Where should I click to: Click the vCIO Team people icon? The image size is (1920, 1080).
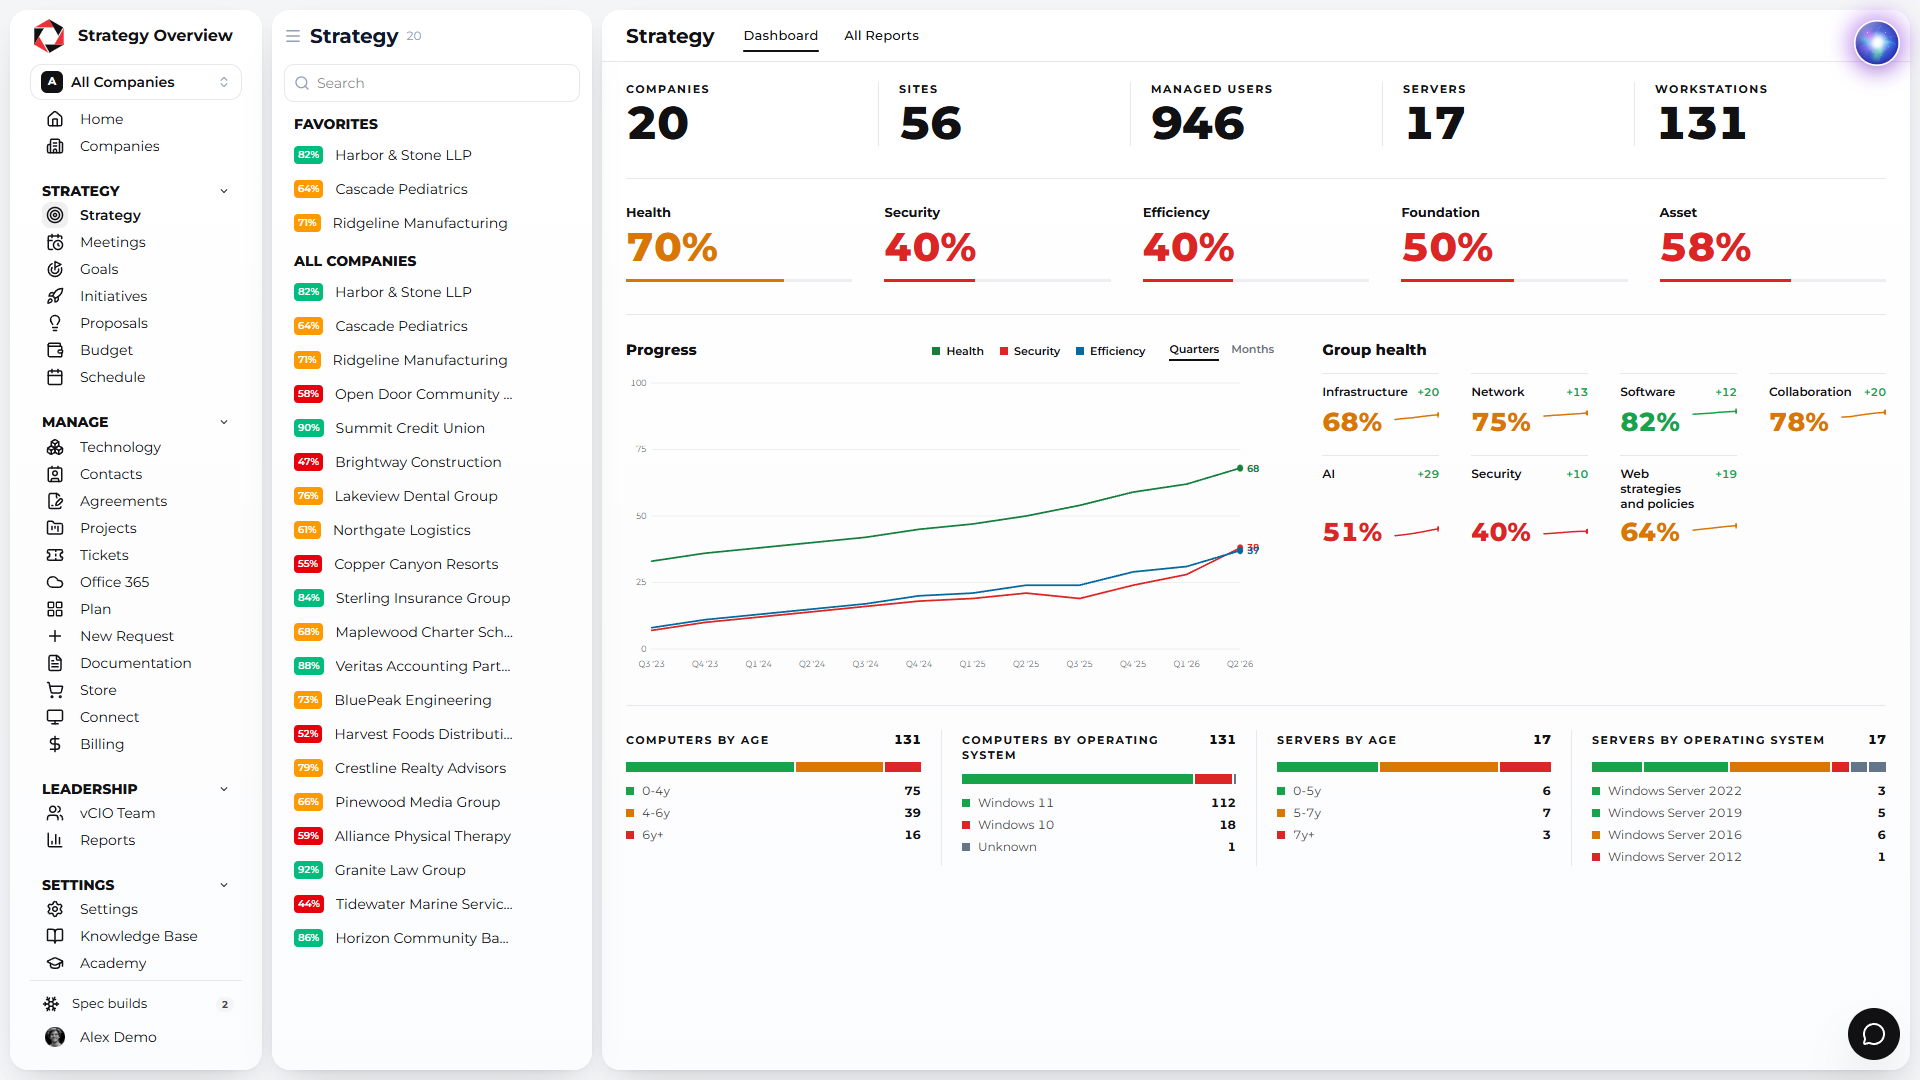[x=55, y=813]
